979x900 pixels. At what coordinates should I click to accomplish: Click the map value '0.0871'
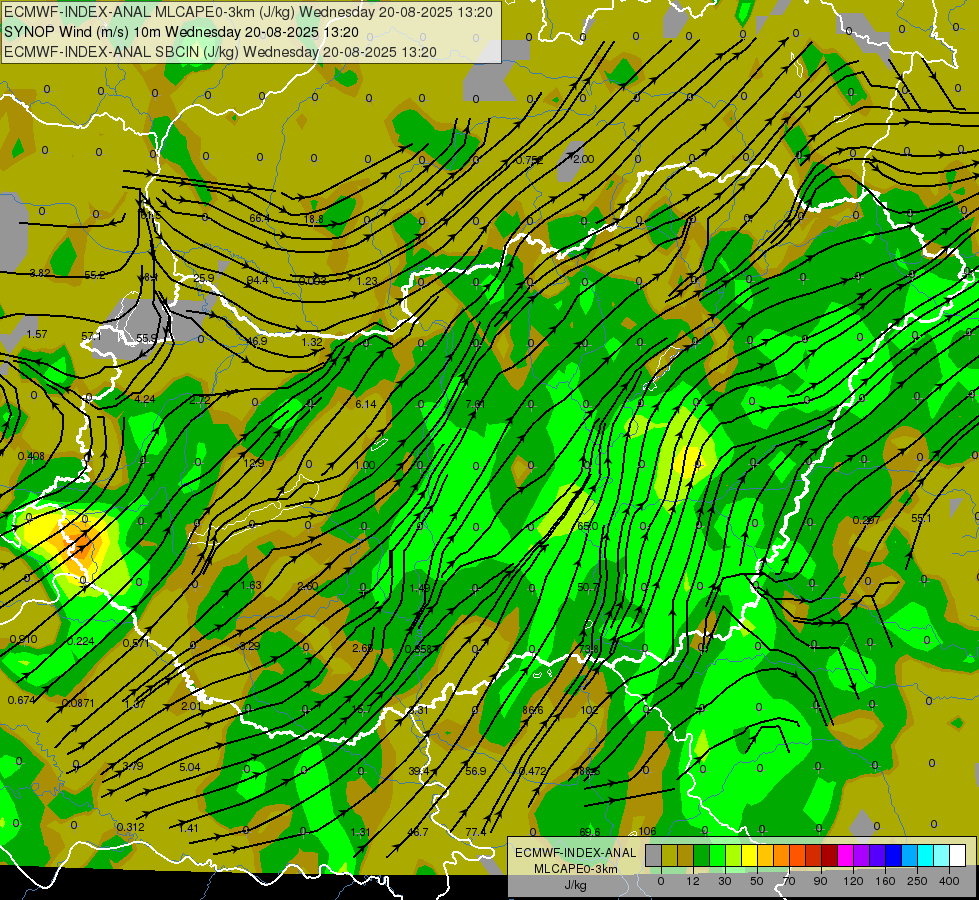click(x=78, y=703)
